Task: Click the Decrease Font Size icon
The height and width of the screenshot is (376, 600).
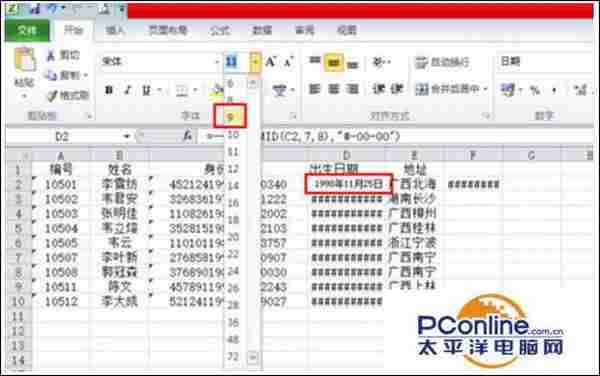Action: pos(289,62)
